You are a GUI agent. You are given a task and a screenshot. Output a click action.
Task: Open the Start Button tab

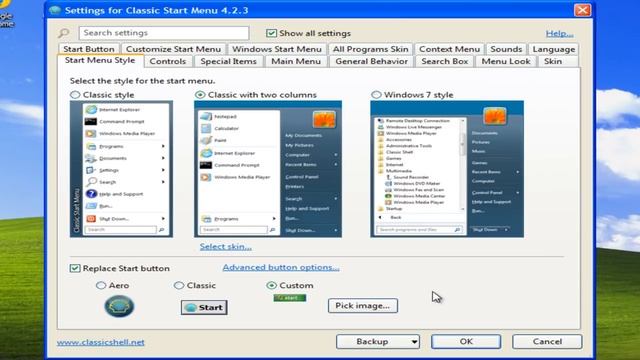point(89,49)
